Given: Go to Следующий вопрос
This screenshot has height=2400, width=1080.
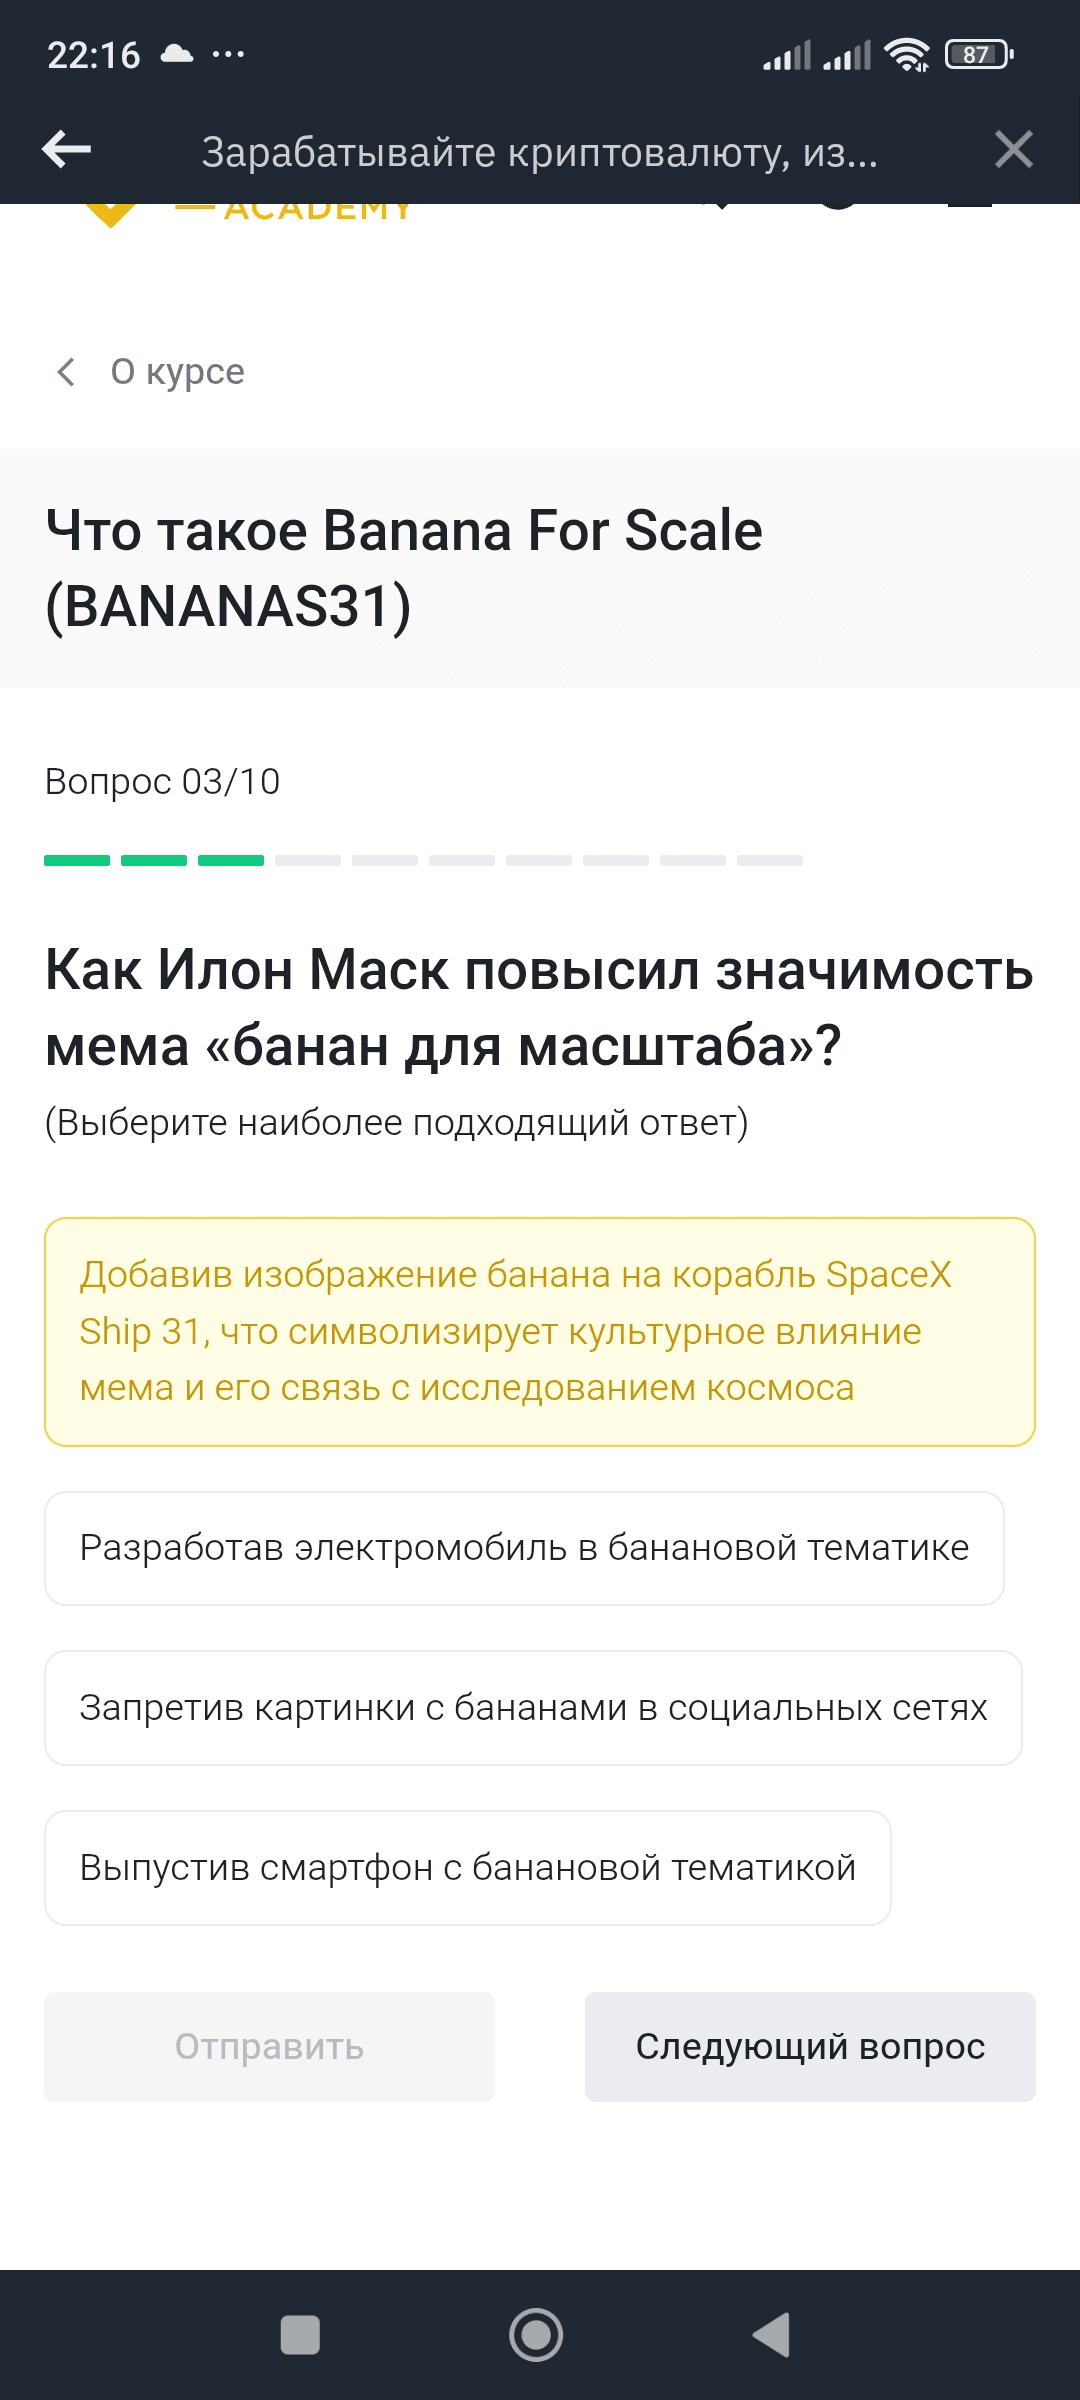Looking at the screenshot, I should (810, 2046).
